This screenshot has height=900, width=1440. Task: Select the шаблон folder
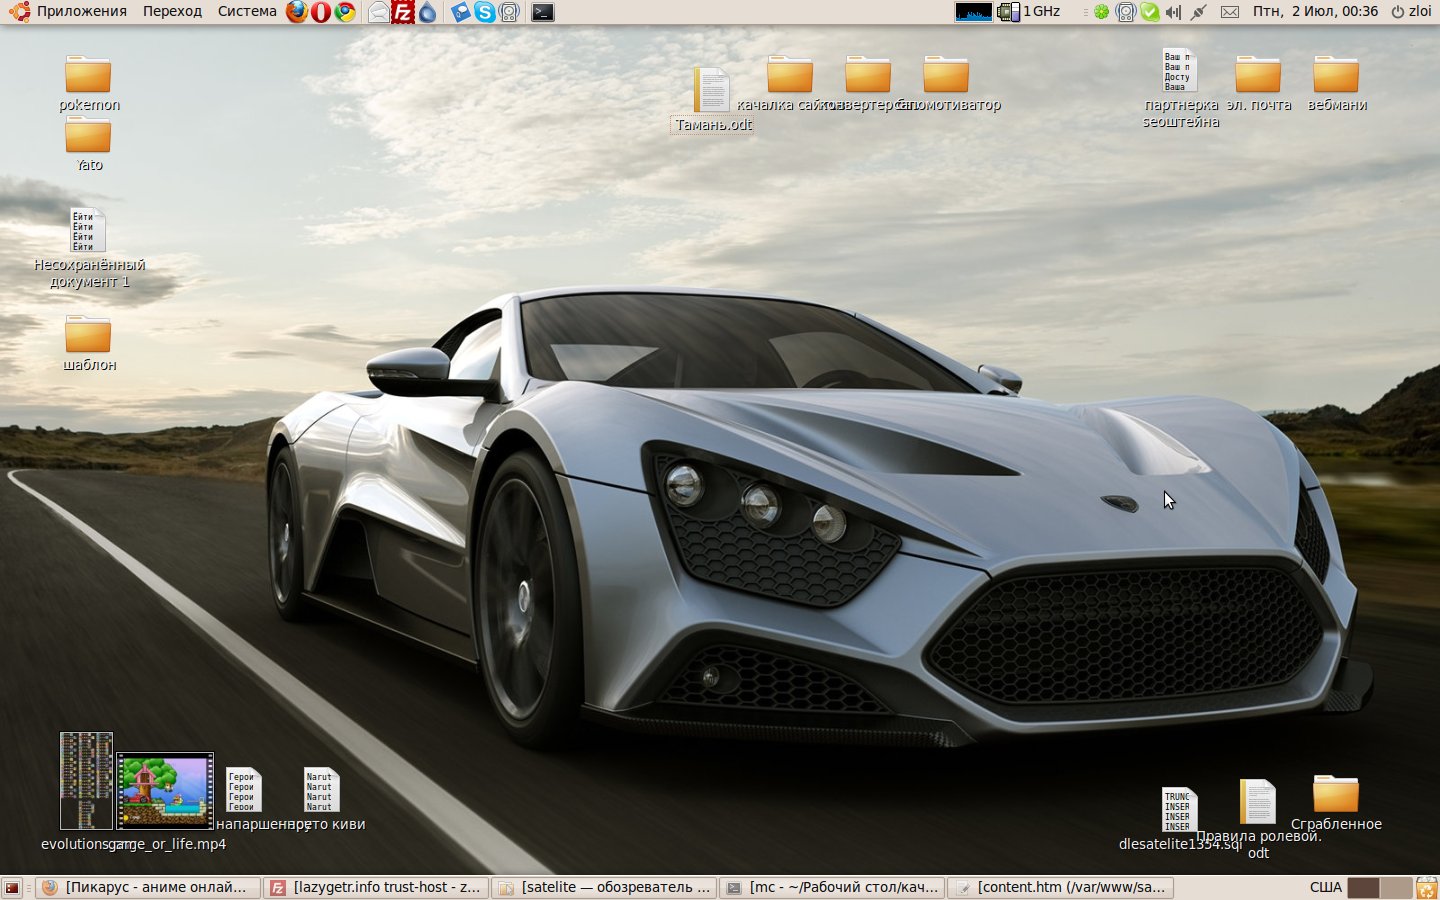coord(88,343)
